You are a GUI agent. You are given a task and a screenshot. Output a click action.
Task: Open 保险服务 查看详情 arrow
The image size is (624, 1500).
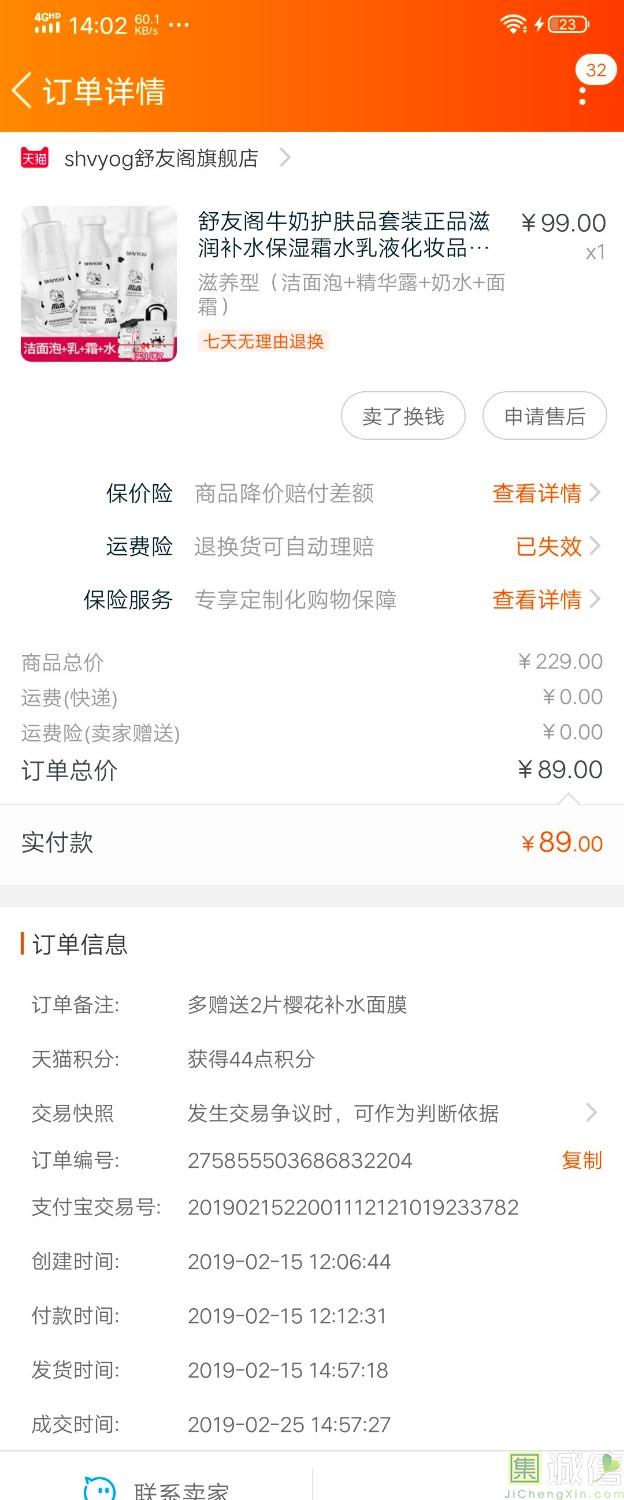click(595, 600)
